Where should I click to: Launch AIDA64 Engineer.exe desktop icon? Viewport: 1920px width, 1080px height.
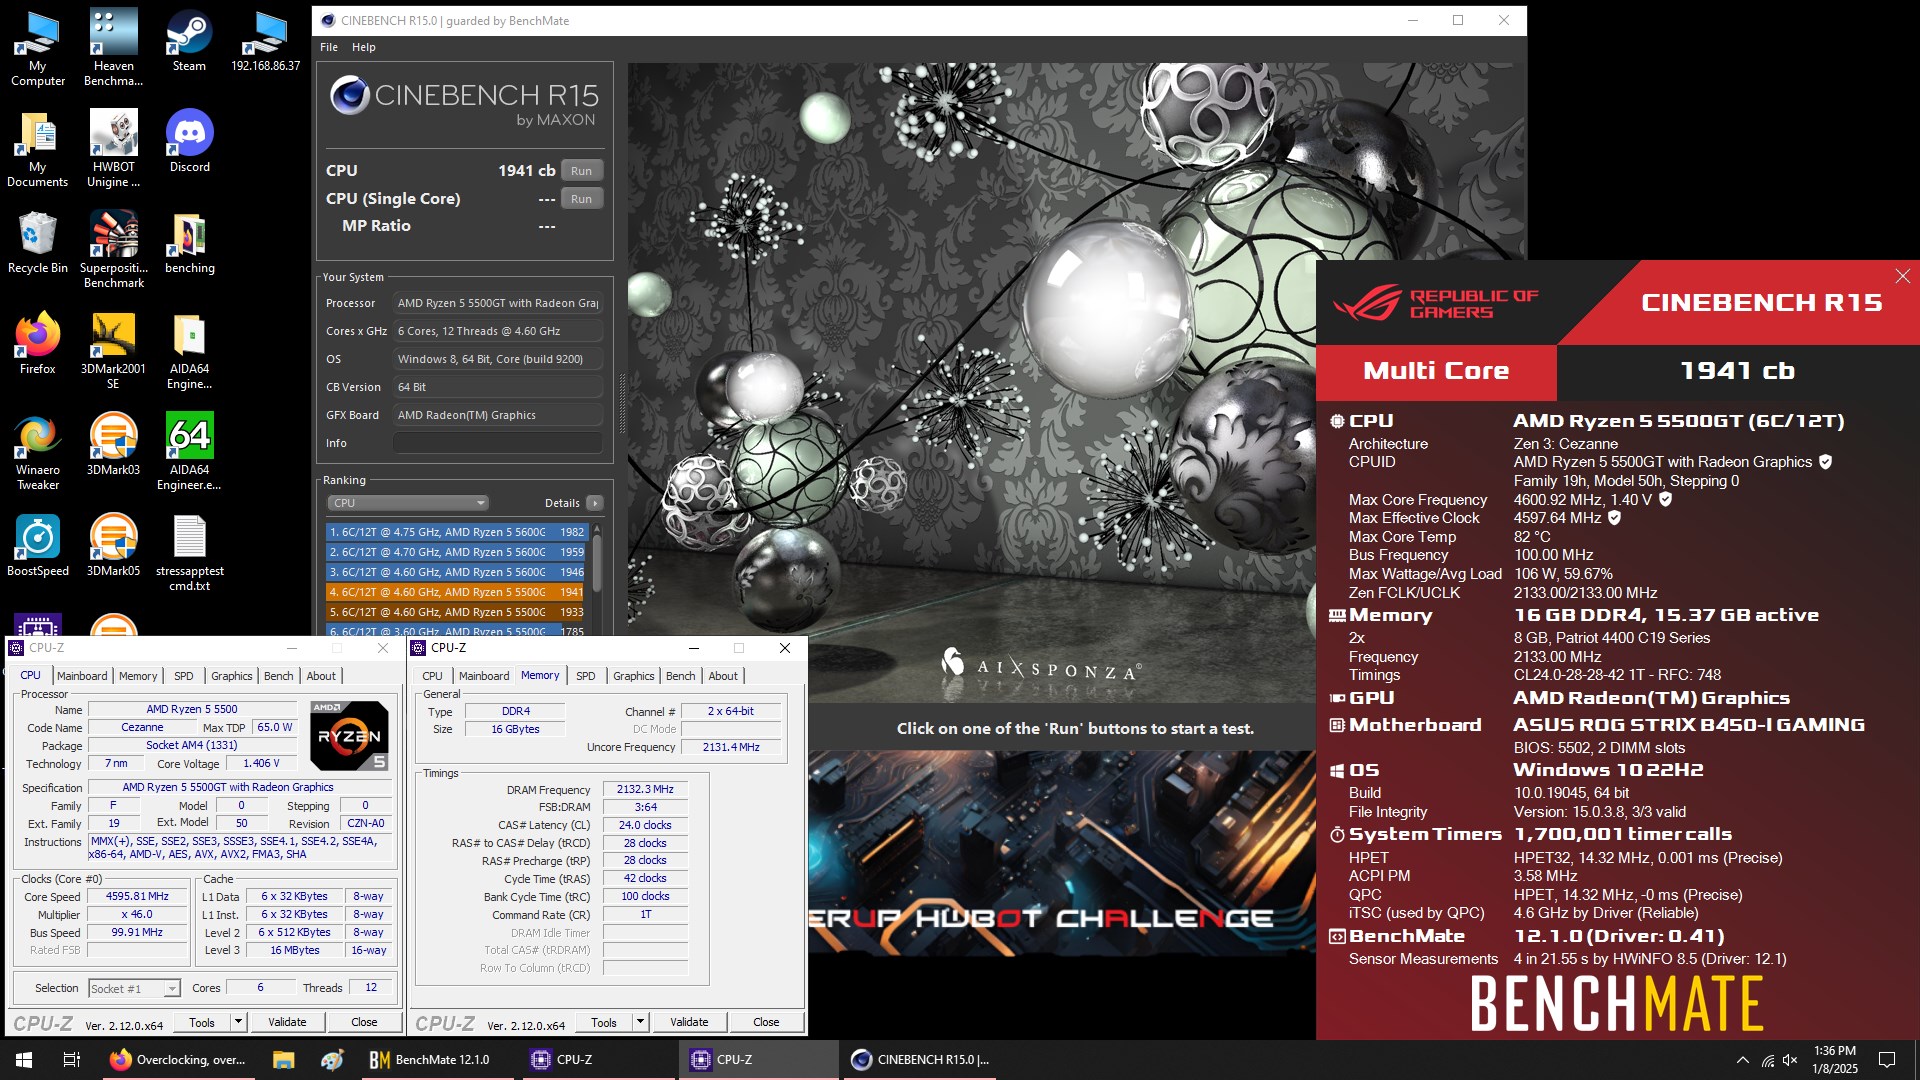click(189, 452)
